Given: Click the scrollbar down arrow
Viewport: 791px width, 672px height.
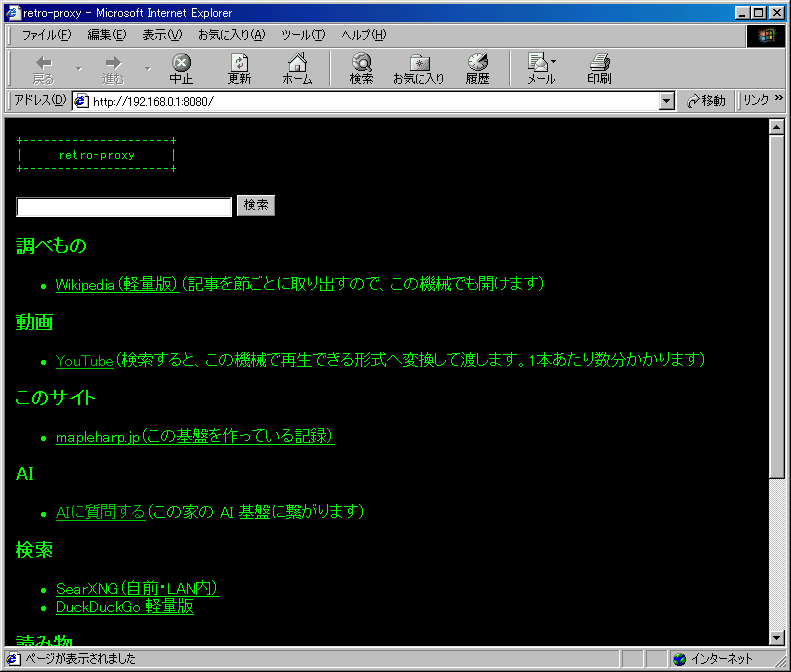Looking at the screenshot, I should [777, 638].
